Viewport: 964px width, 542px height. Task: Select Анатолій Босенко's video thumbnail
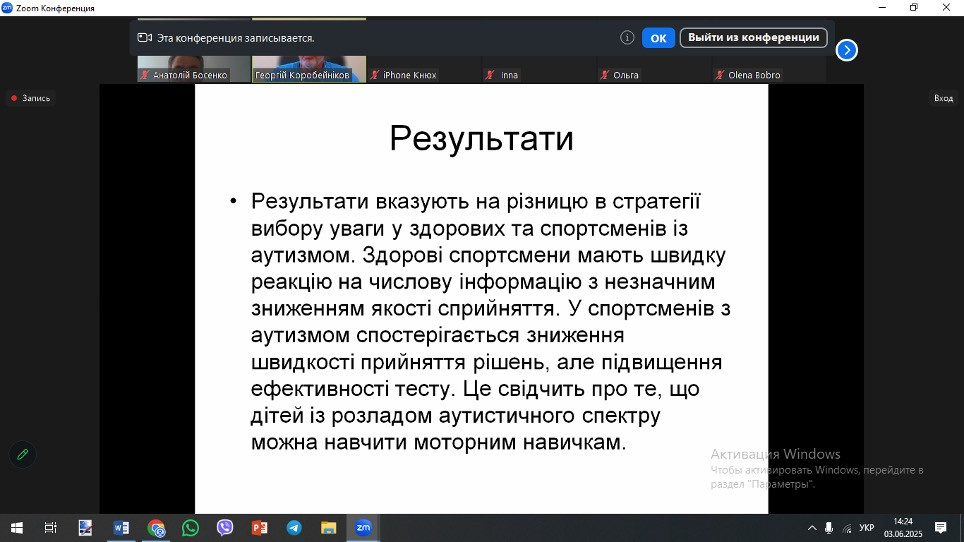coord(193,69)
